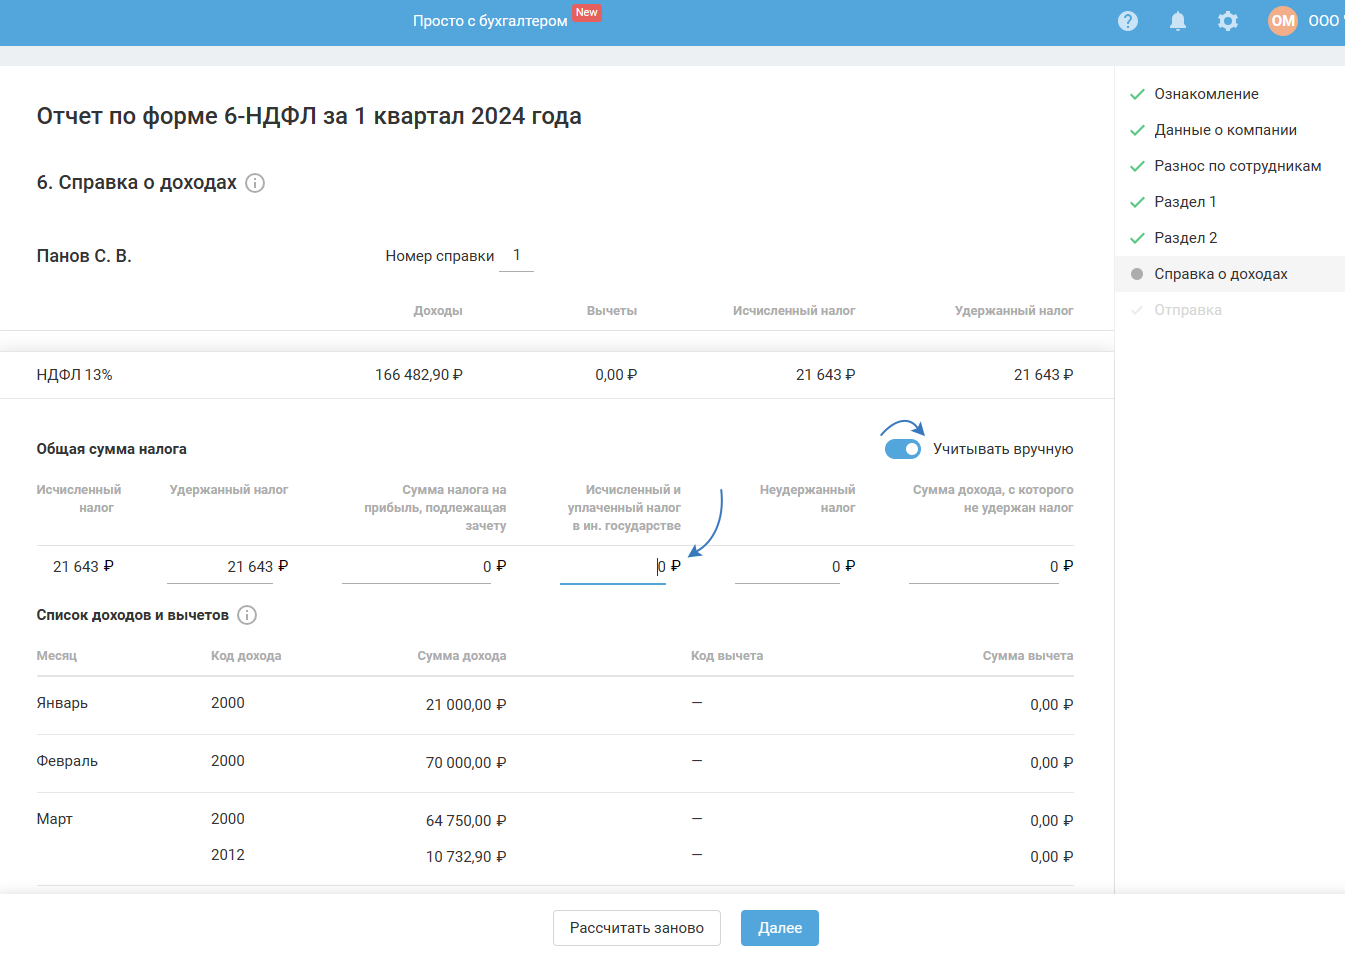This screenshot has width=1345, height=962.
Task: Open the help question mark icon
Action: tap(1128, 21)
